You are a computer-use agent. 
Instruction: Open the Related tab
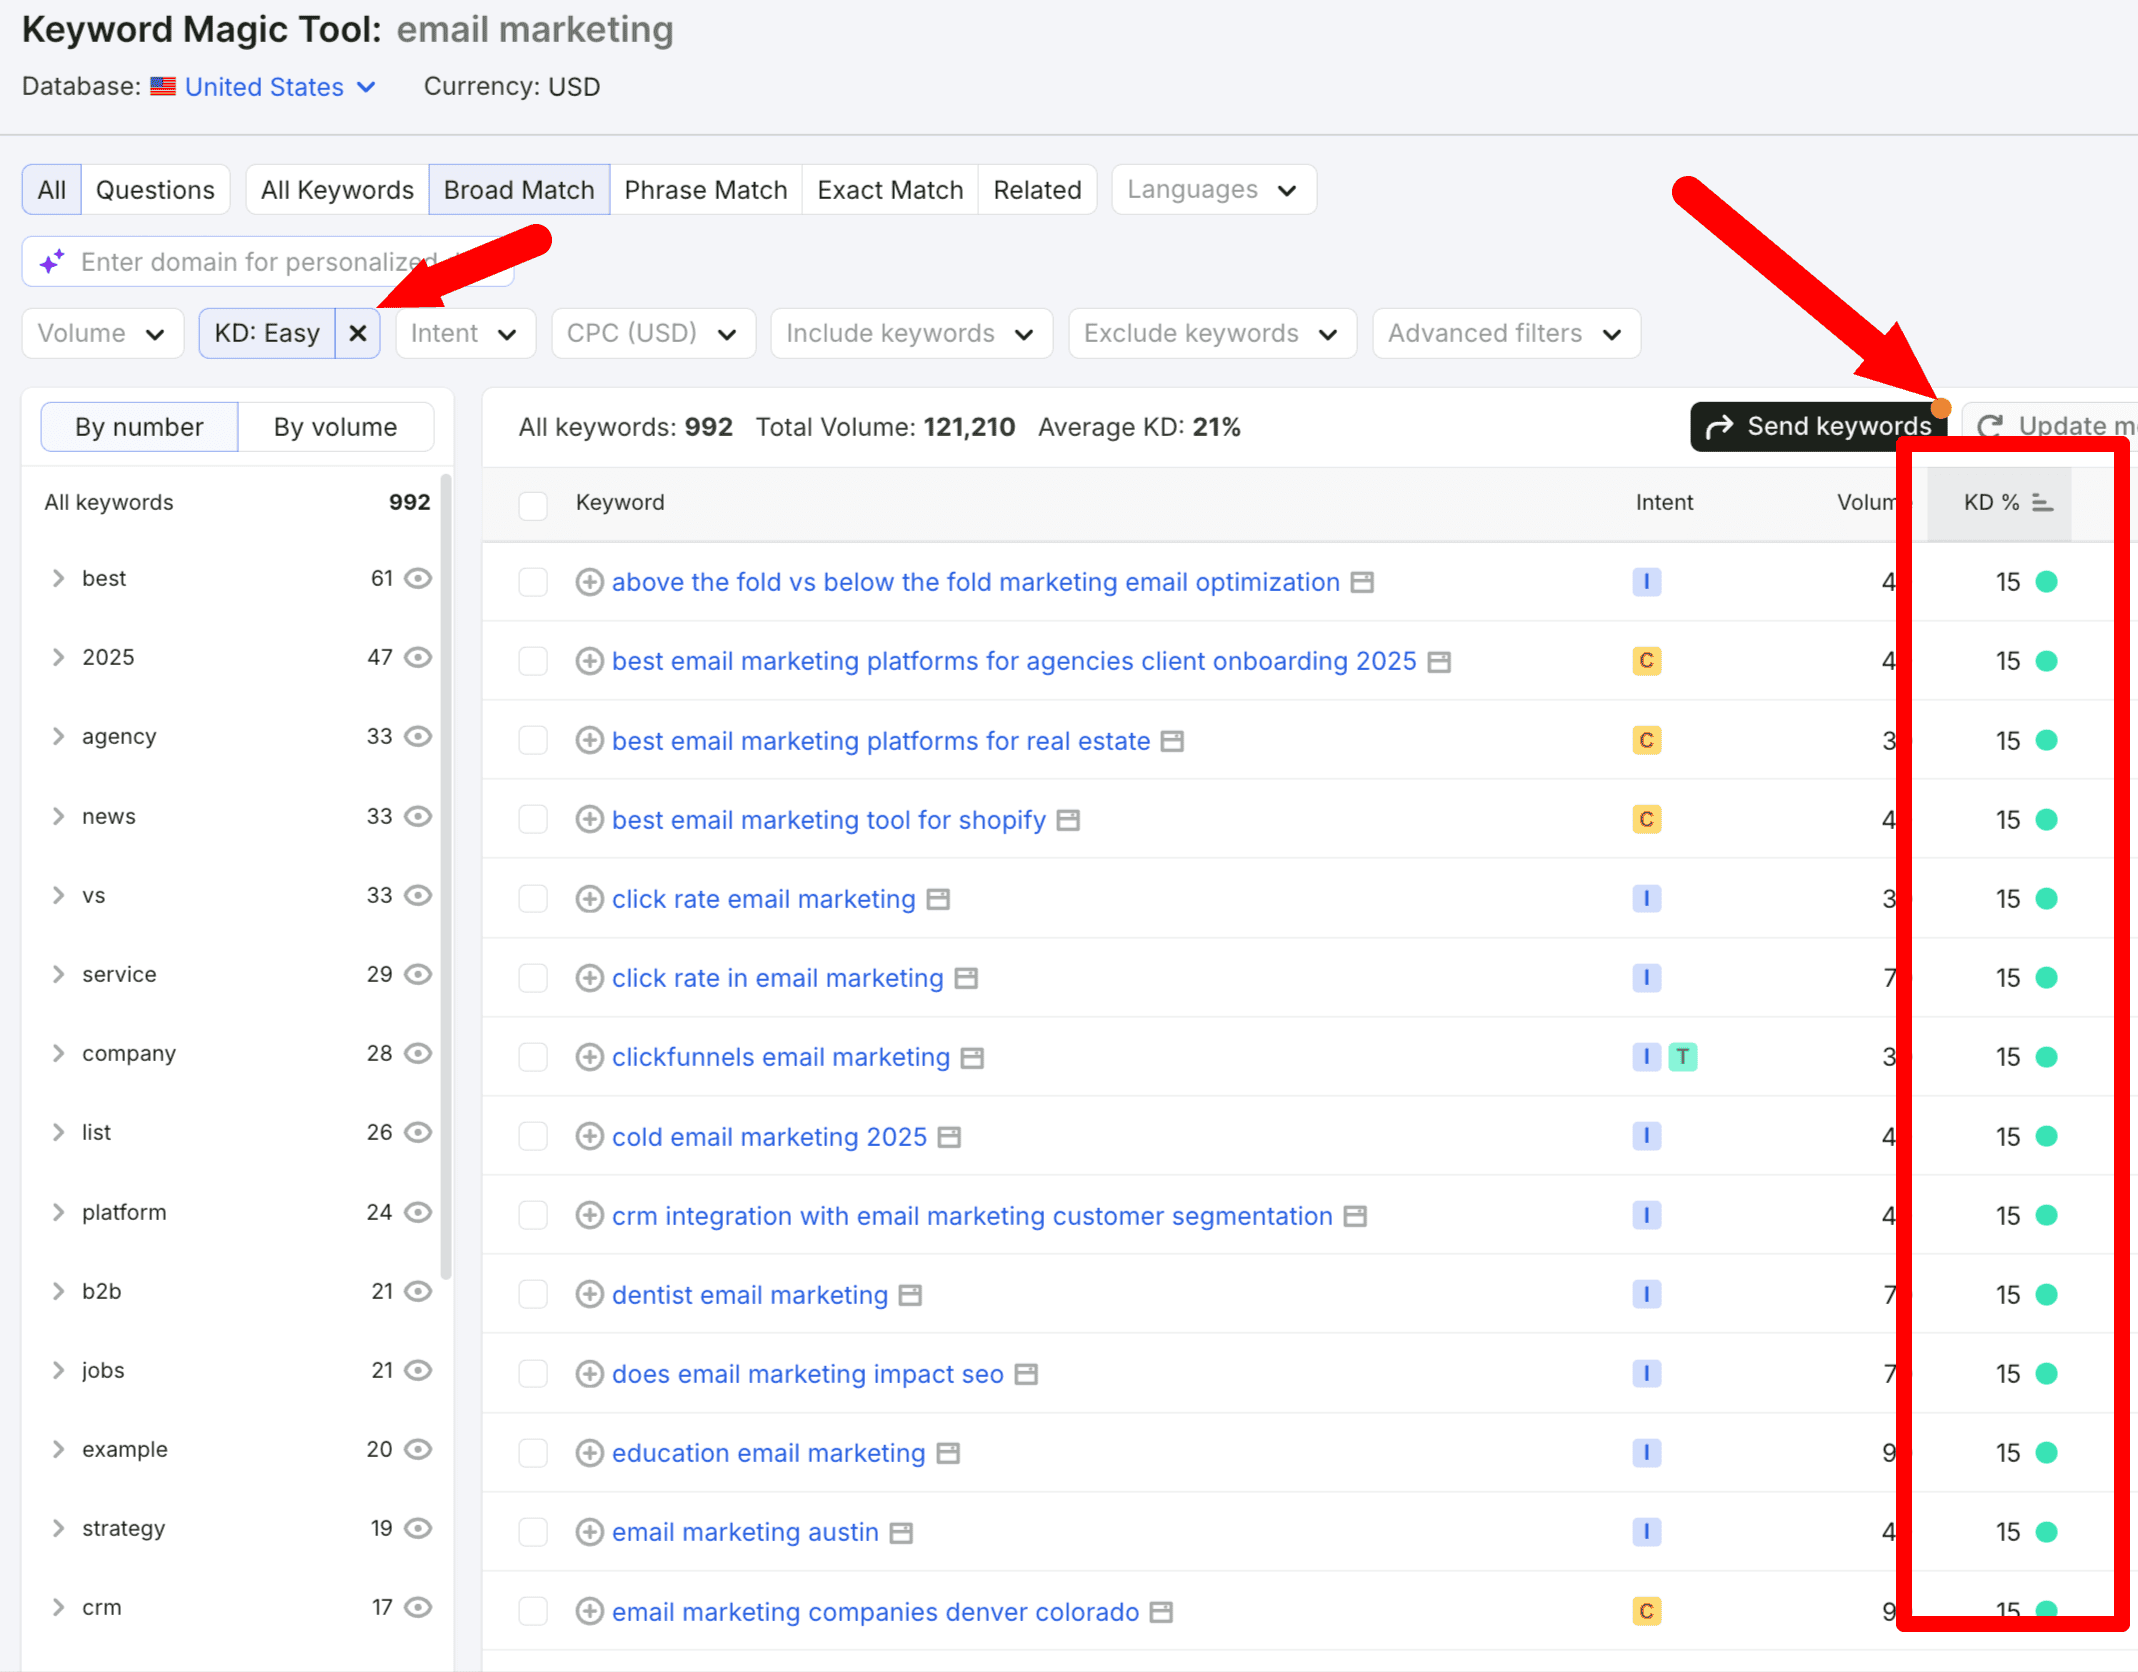[x=1037, y=189]
